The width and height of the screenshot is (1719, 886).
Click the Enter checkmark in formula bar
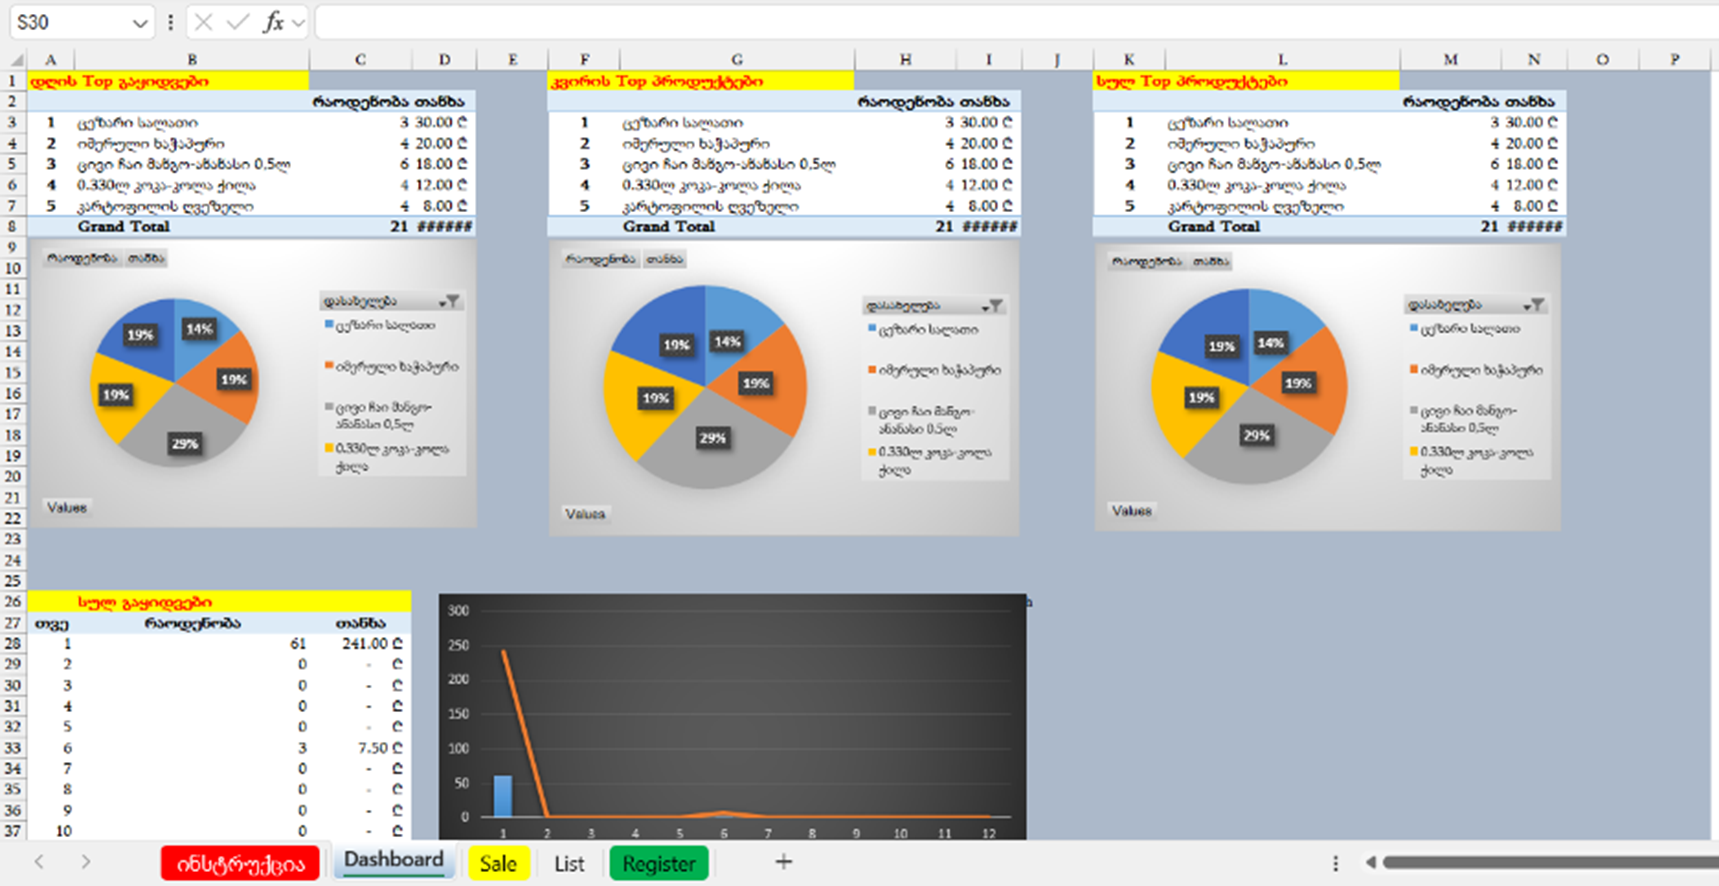coord(238,22)
